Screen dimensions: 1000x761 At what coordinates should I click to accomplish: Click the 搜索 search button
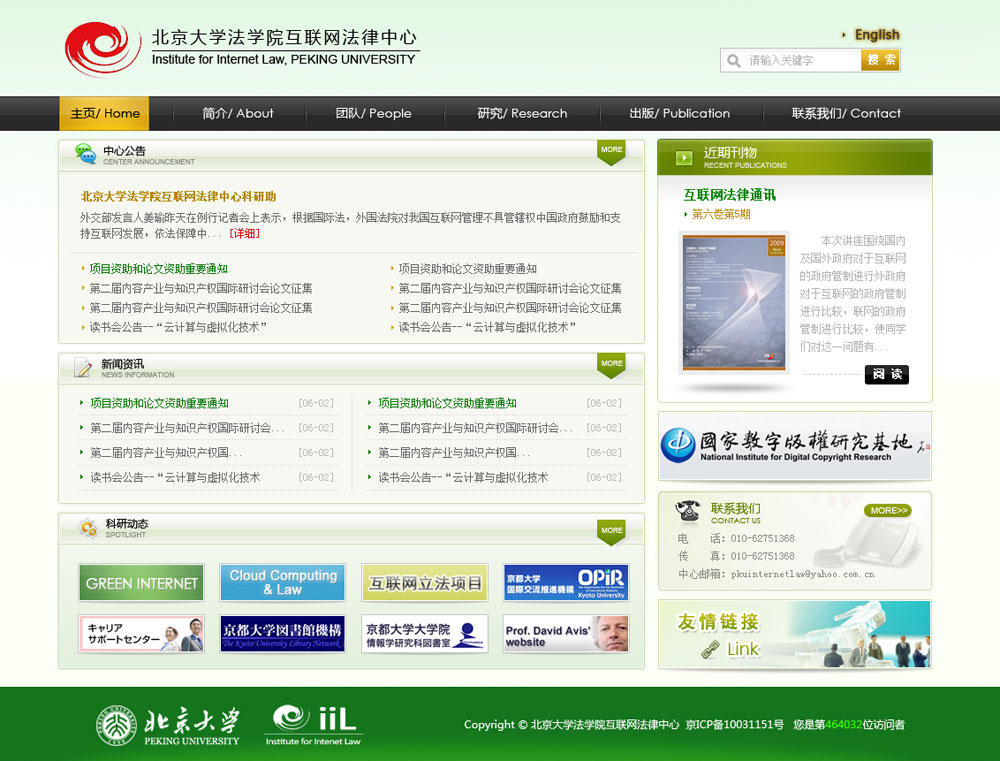[x=879, y=60]
